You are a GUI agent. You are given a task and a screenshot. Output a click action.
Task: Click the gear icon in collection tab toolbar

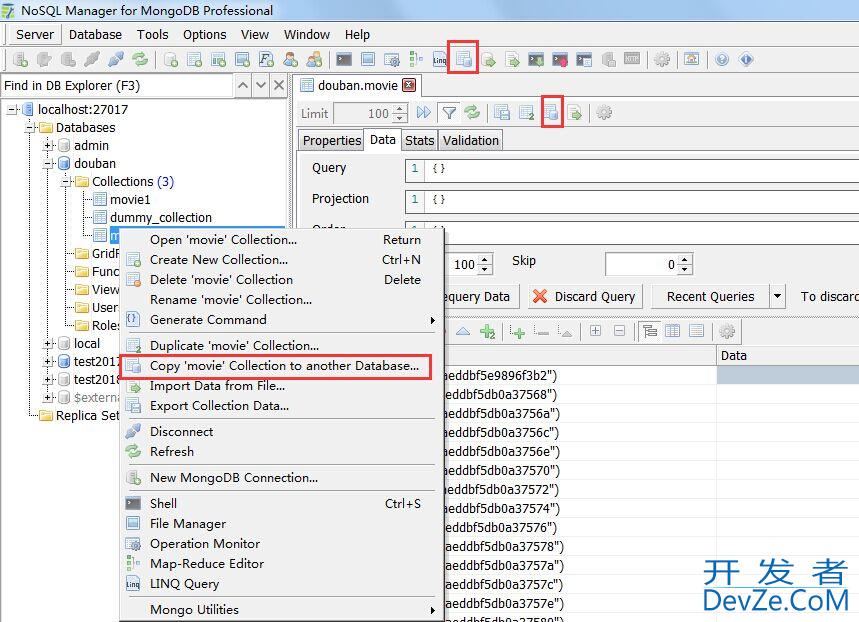click(604, 113)
